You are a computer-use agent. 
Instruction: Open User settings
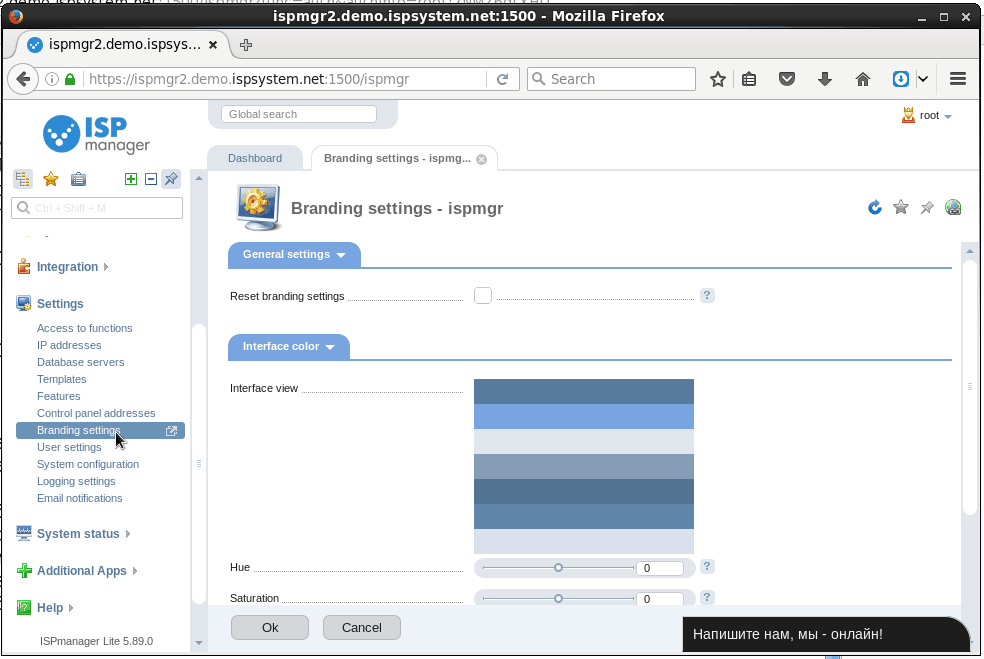pyautogui.click(x=69, y=447)
